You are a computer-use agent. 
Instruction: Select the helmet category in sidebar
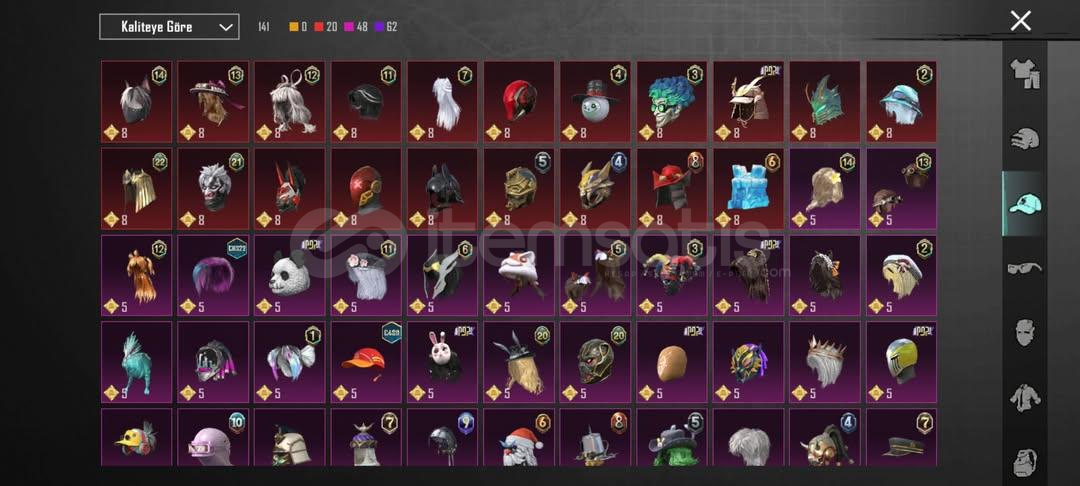point(1024,138)
